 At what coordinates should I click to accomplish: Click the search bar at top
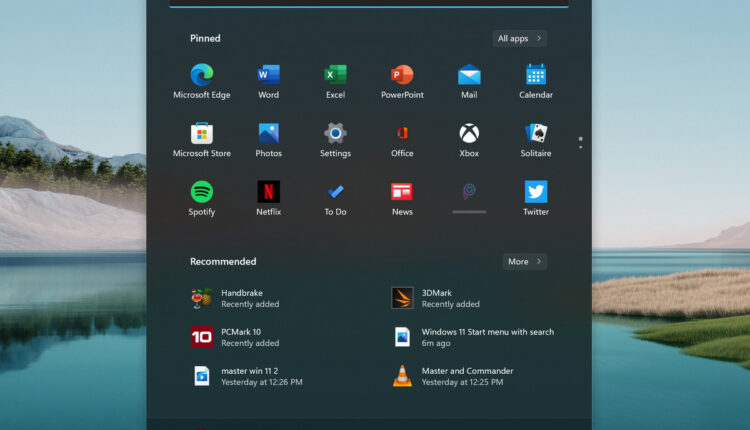pos(369,3)
